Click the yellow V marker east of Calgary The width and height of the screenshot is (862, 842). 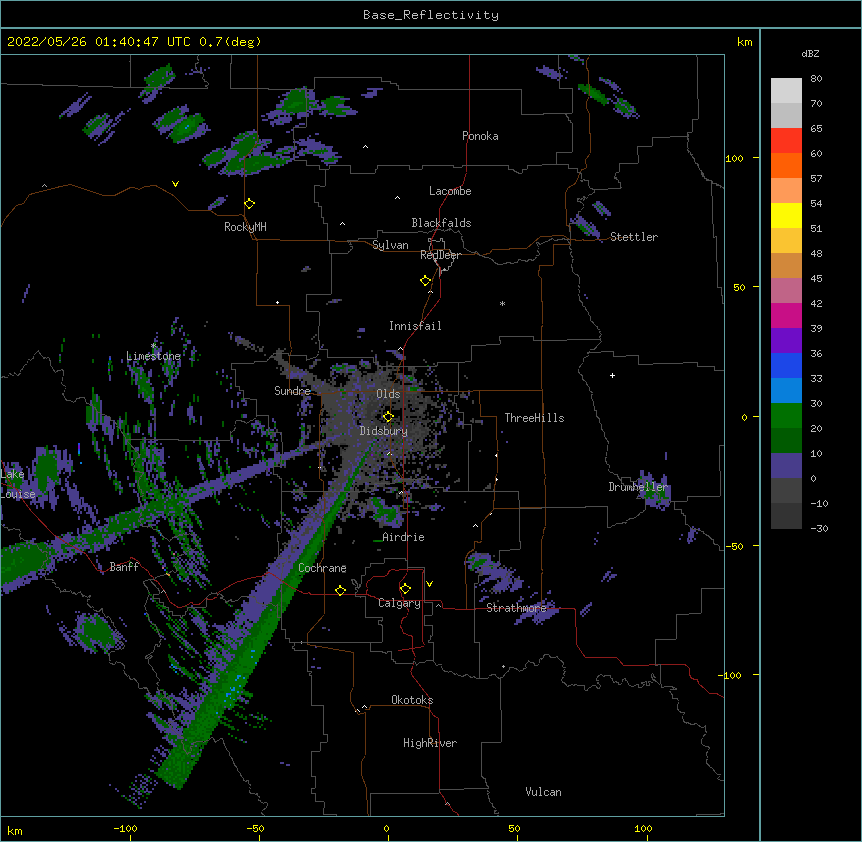429,584
